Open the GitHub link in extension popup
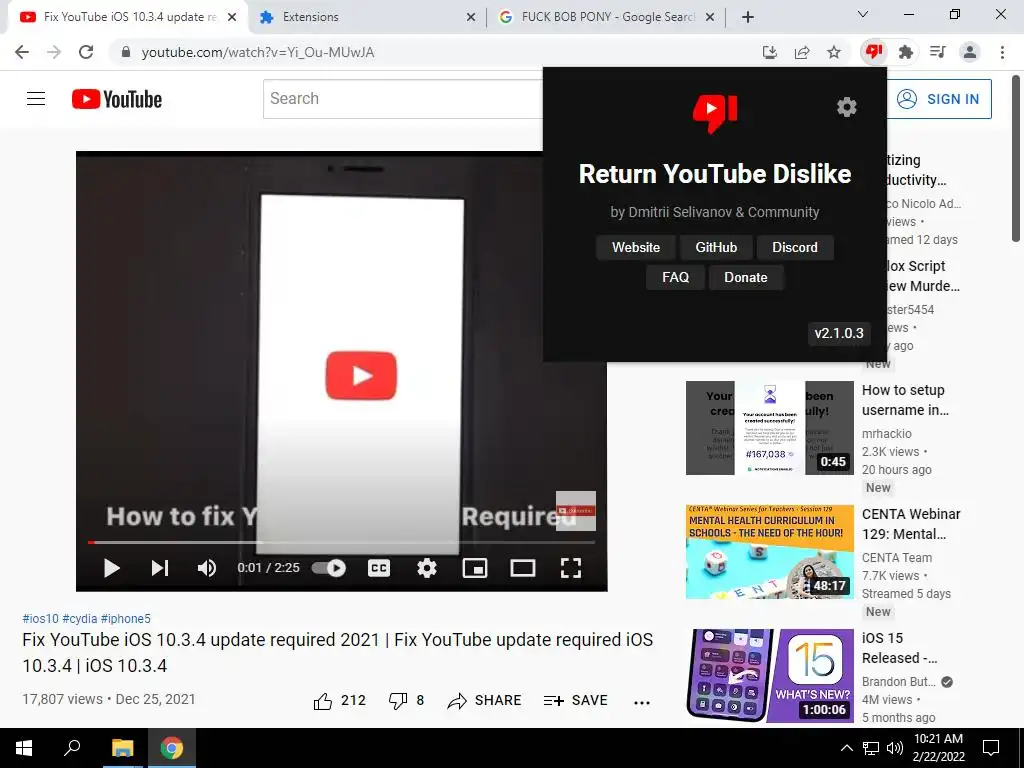This screenshot has width=1024, height=768. (716, 247)
